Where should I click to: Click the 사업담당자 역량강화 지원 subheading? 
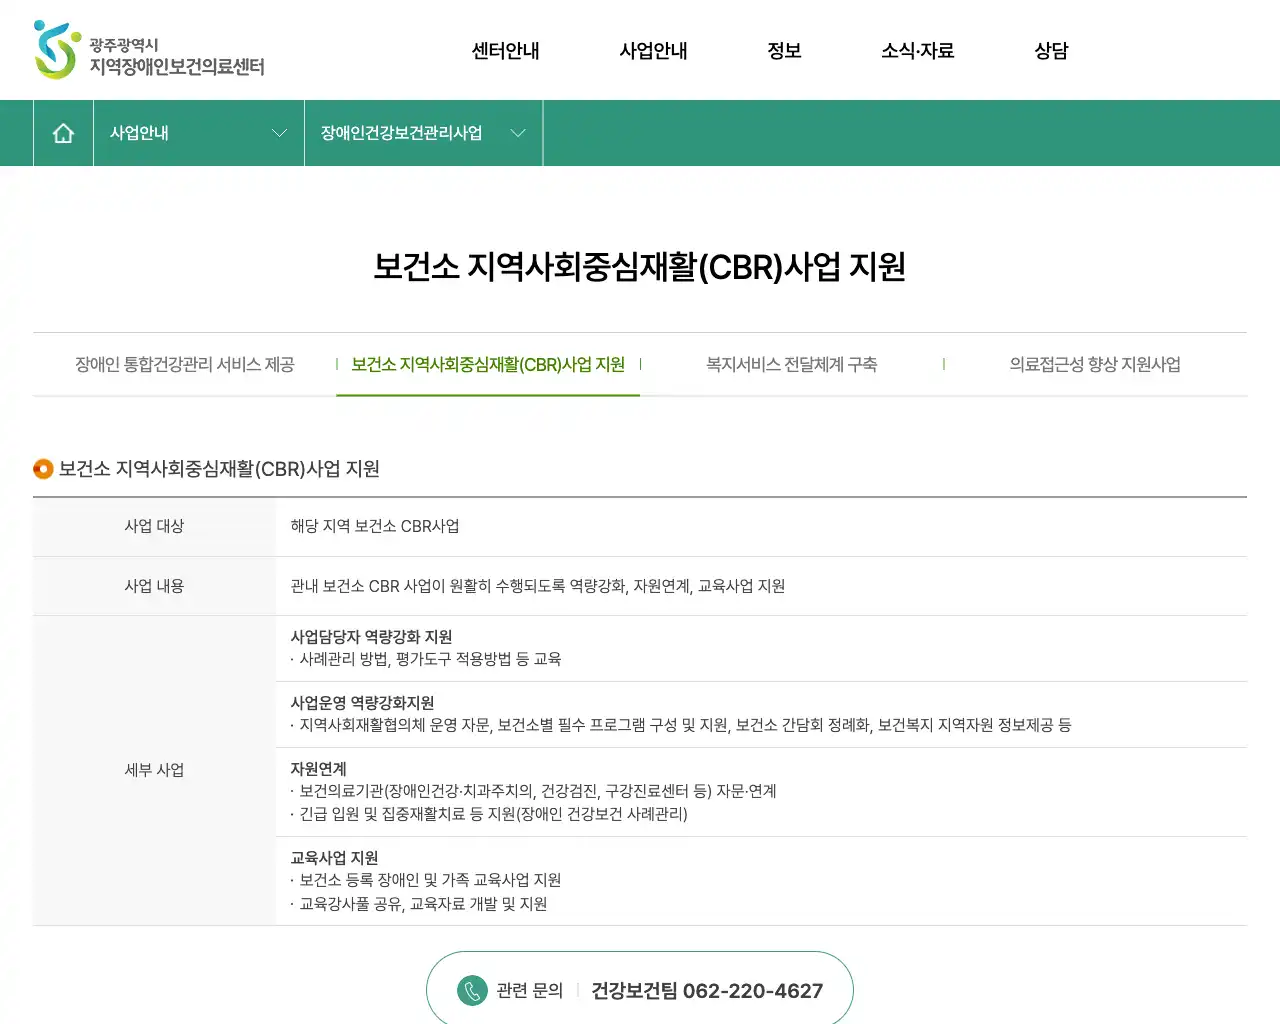pos(371,637)
